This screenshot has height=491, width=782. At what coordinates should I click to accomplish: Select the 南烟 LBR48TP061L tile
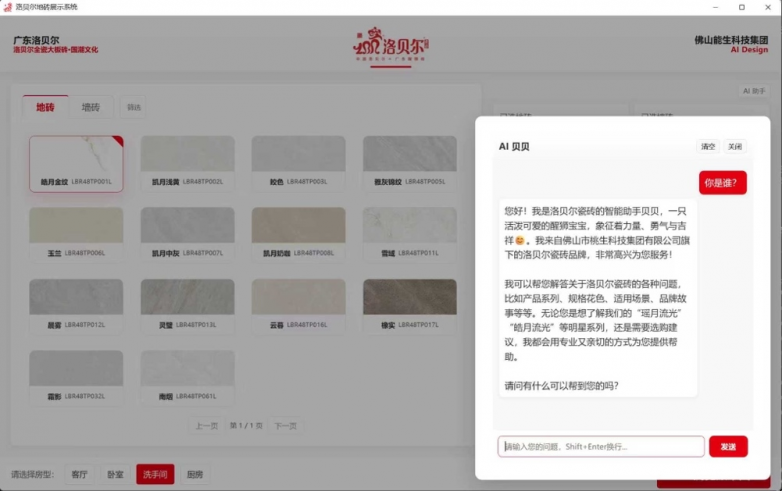tap(188, 378)
